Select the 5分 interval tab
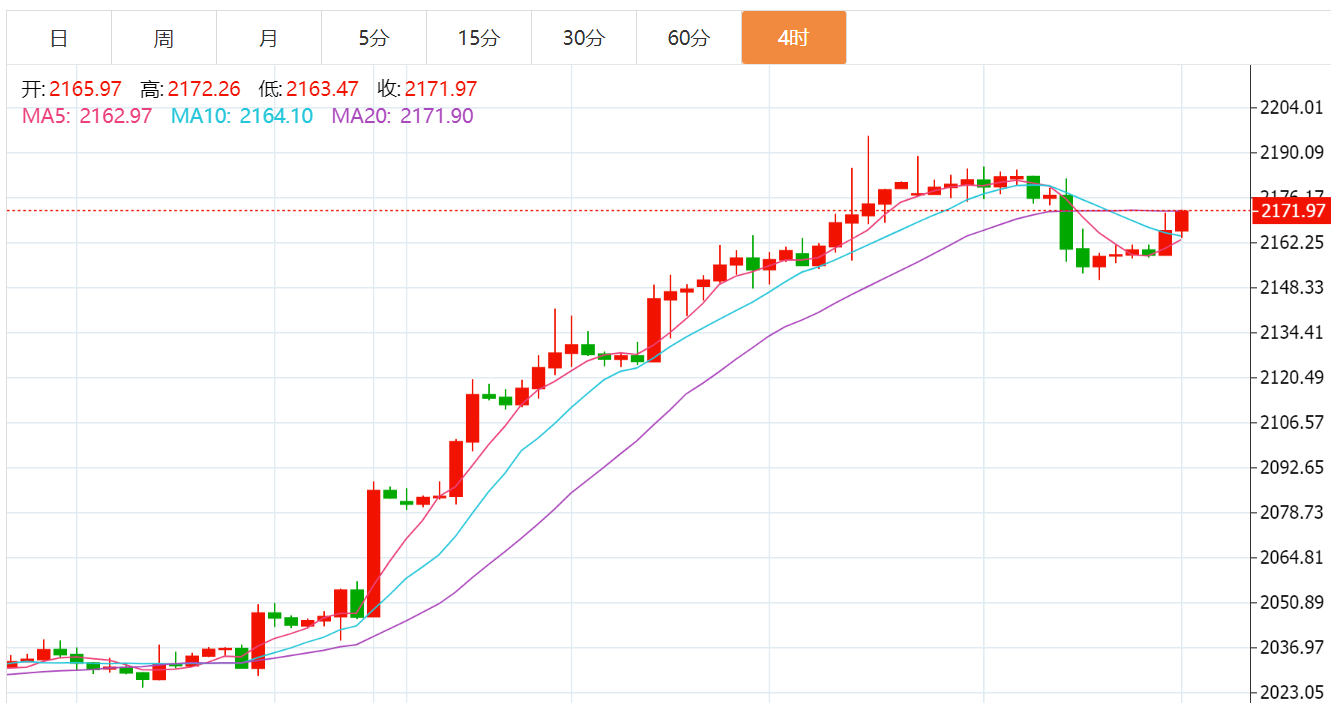The width and height of the screenshot is (1331, 703). tap(374, 38)
